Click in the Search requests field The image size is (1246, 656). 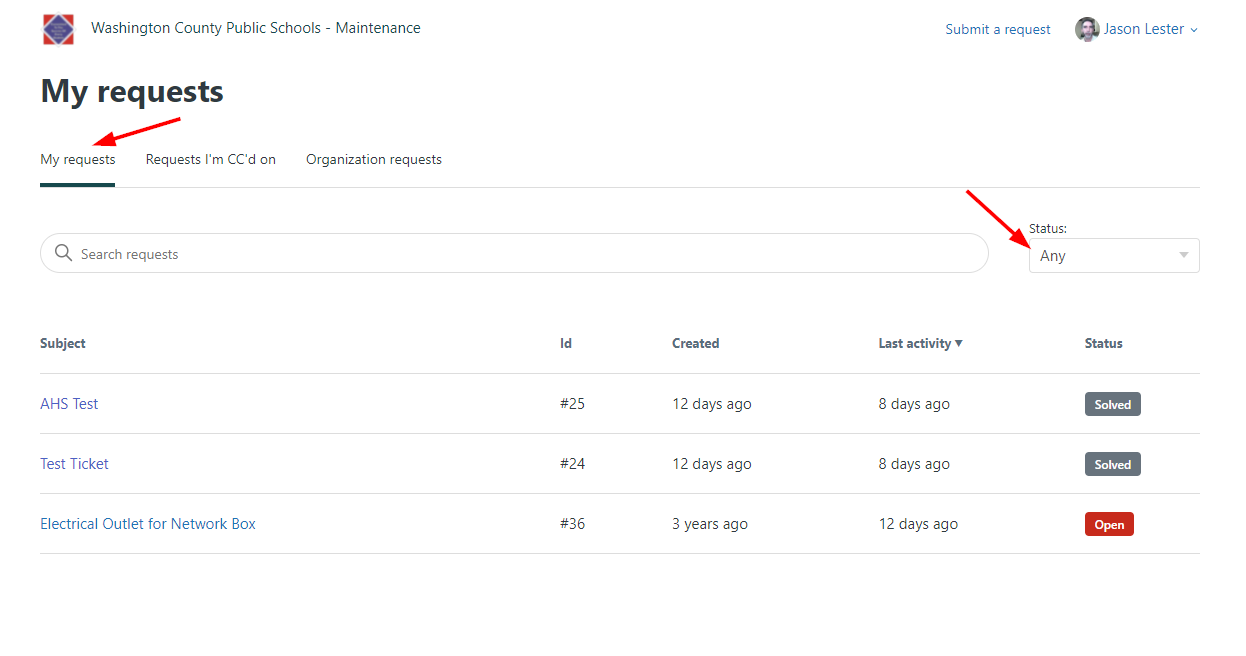tap(514, 253)
